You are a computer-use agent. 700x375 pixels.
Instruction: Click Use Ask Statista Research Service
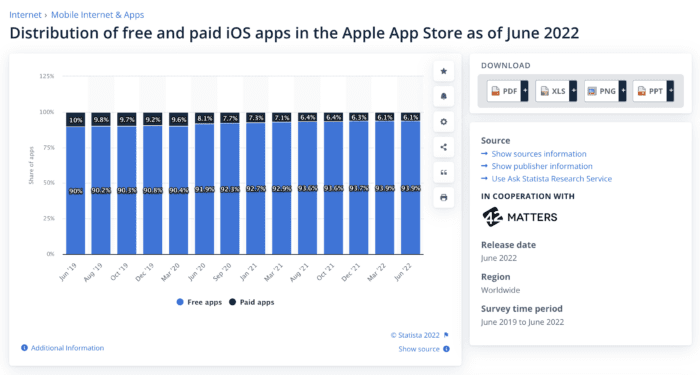point(551,179)
